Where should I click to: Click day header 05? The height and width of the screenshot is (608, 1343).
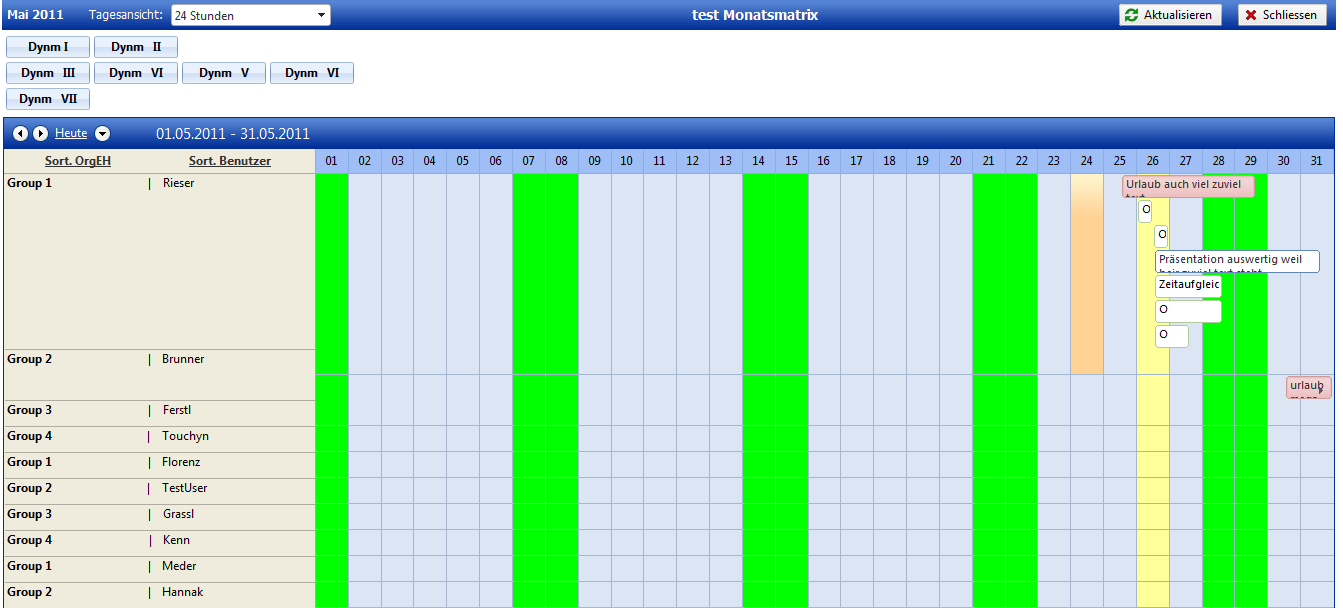pos(463,161)
